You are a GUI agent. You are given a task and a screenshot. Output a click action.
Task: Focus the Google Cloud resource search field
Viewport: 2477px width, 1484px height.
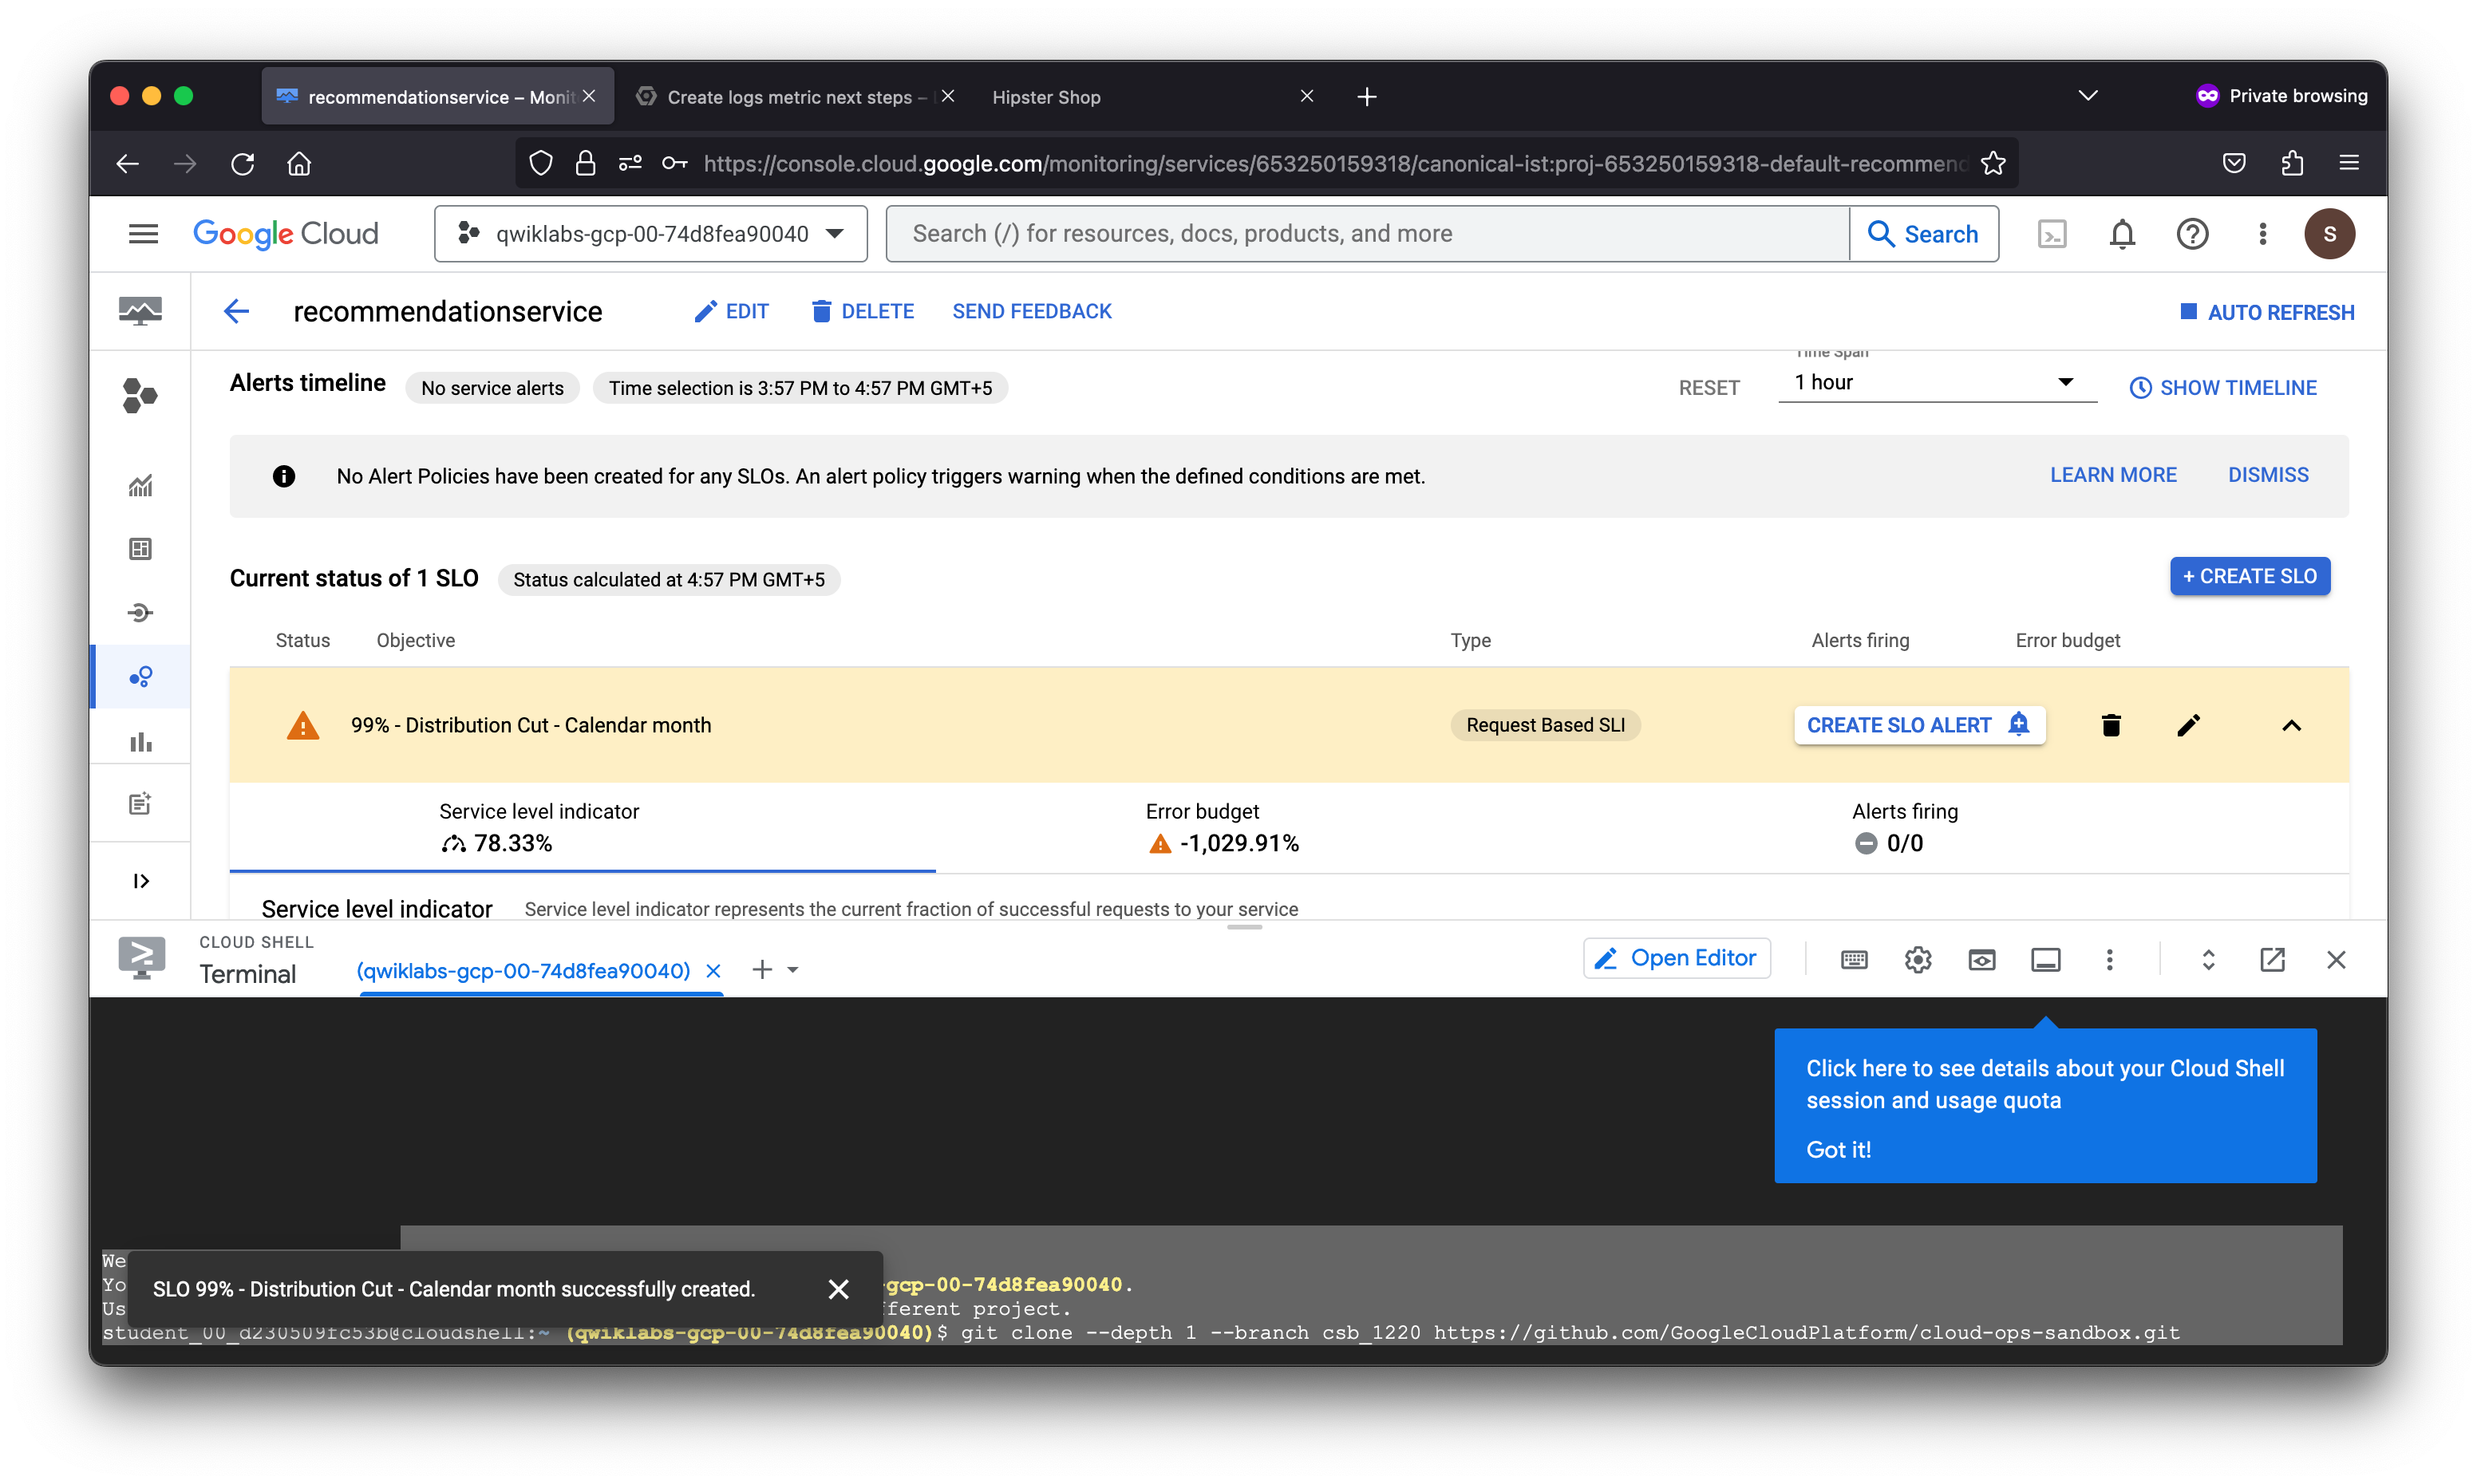click(1367, 234)
